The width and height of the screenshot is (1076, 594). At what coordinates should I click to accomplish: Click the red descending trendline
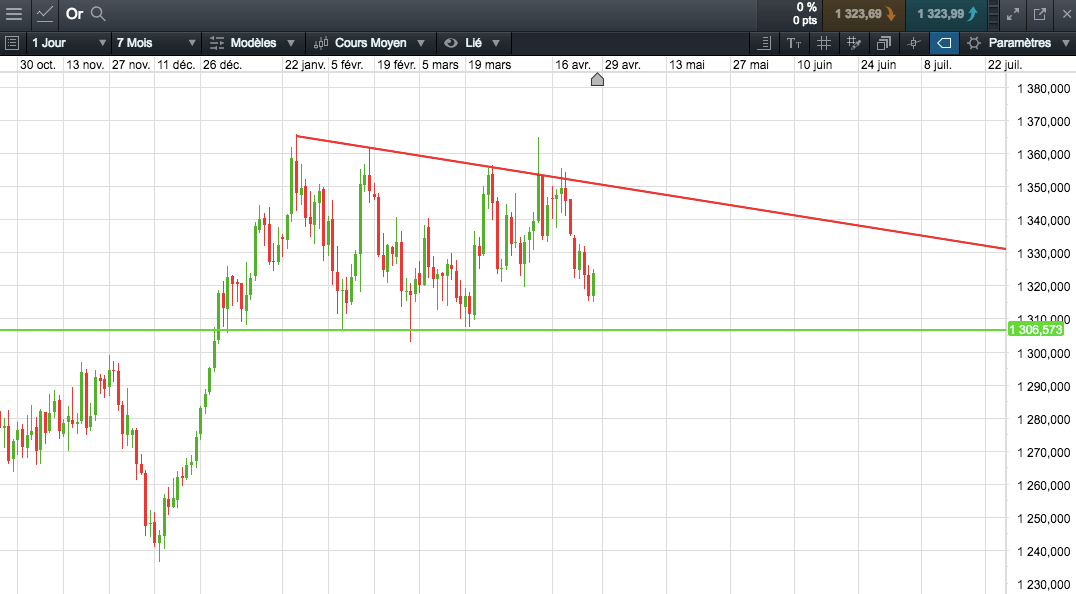point(651,193)
